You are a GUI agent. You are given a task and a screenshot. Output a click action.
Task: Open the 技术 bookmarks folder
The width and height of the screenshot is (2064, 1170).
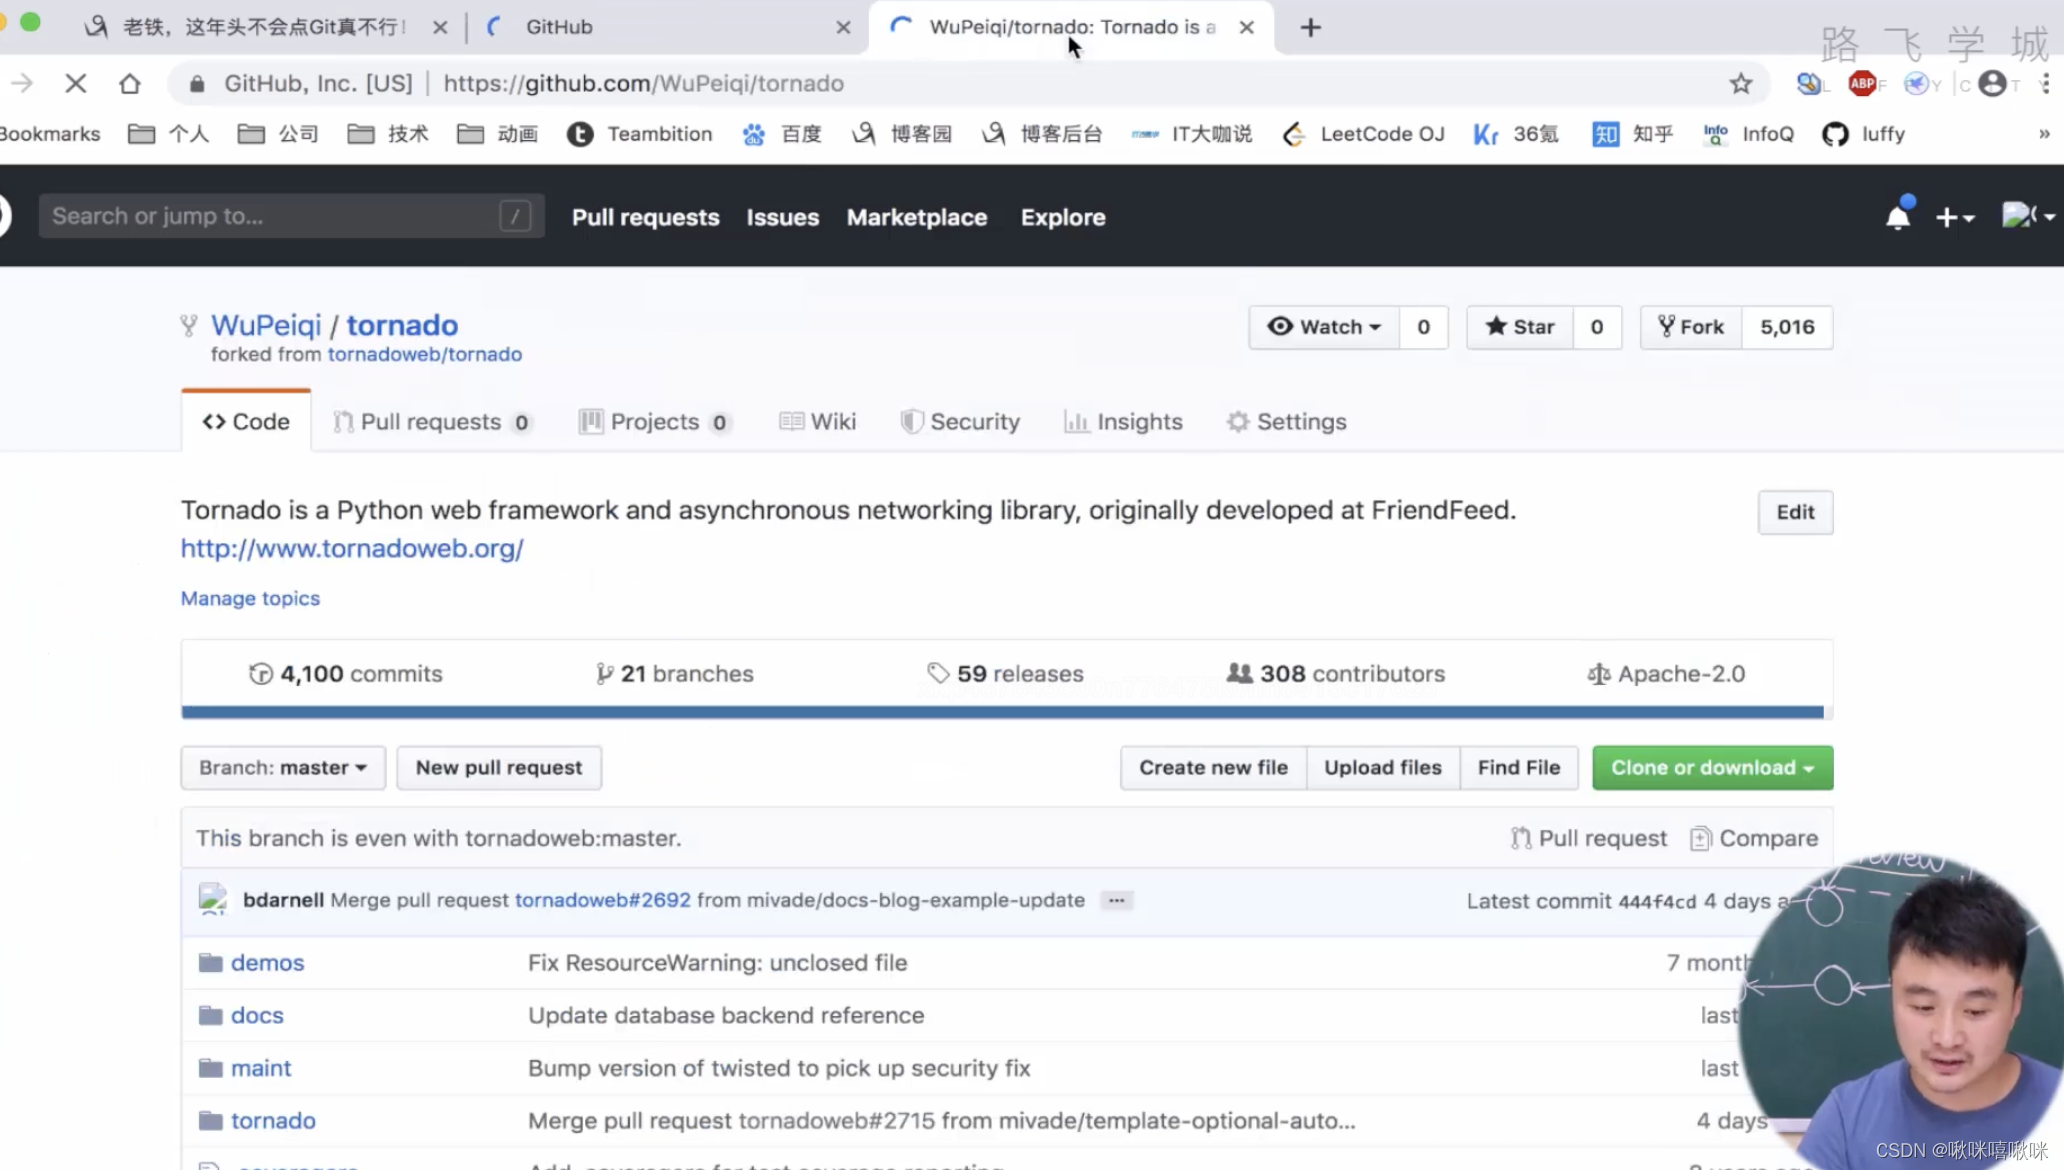387,134
